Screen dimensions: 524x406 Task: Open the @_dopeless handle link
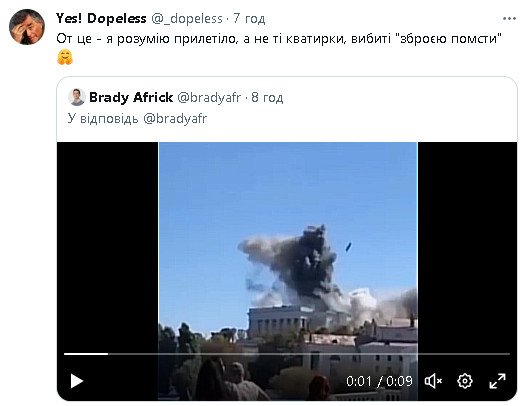(x=187, y=19)
